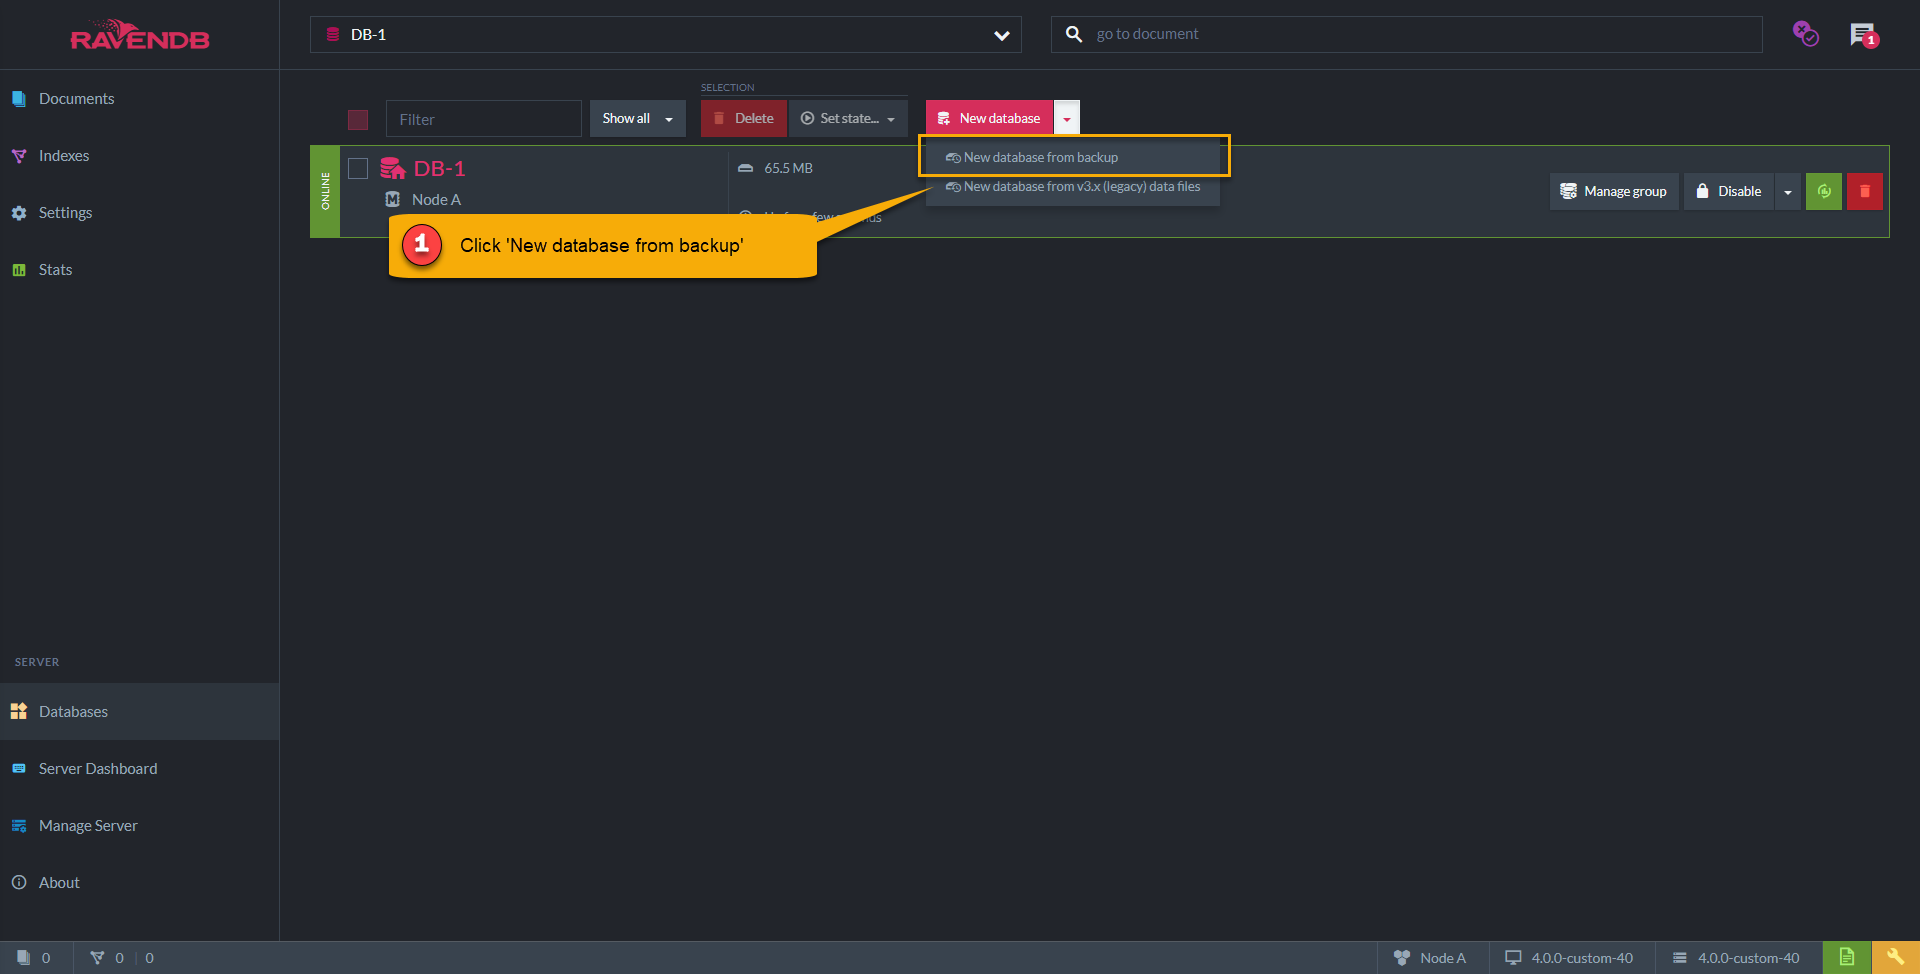Click the RavenDB logo
The width and height of the screenshot is (1920, 974).
coord(140,35)
